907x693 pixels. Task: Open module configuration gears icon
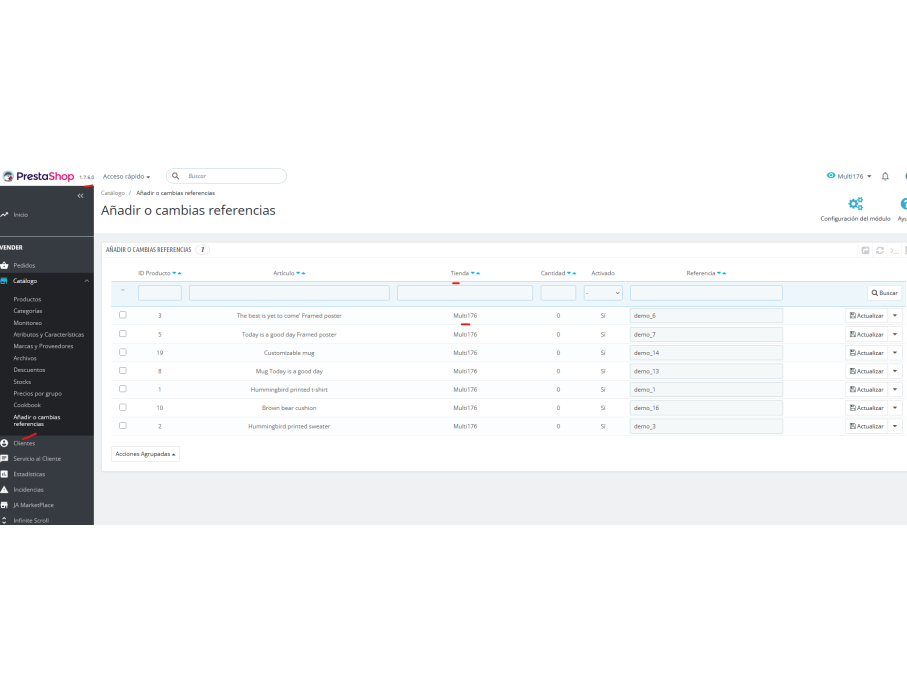pyautogui.click(x=856, y=204)
